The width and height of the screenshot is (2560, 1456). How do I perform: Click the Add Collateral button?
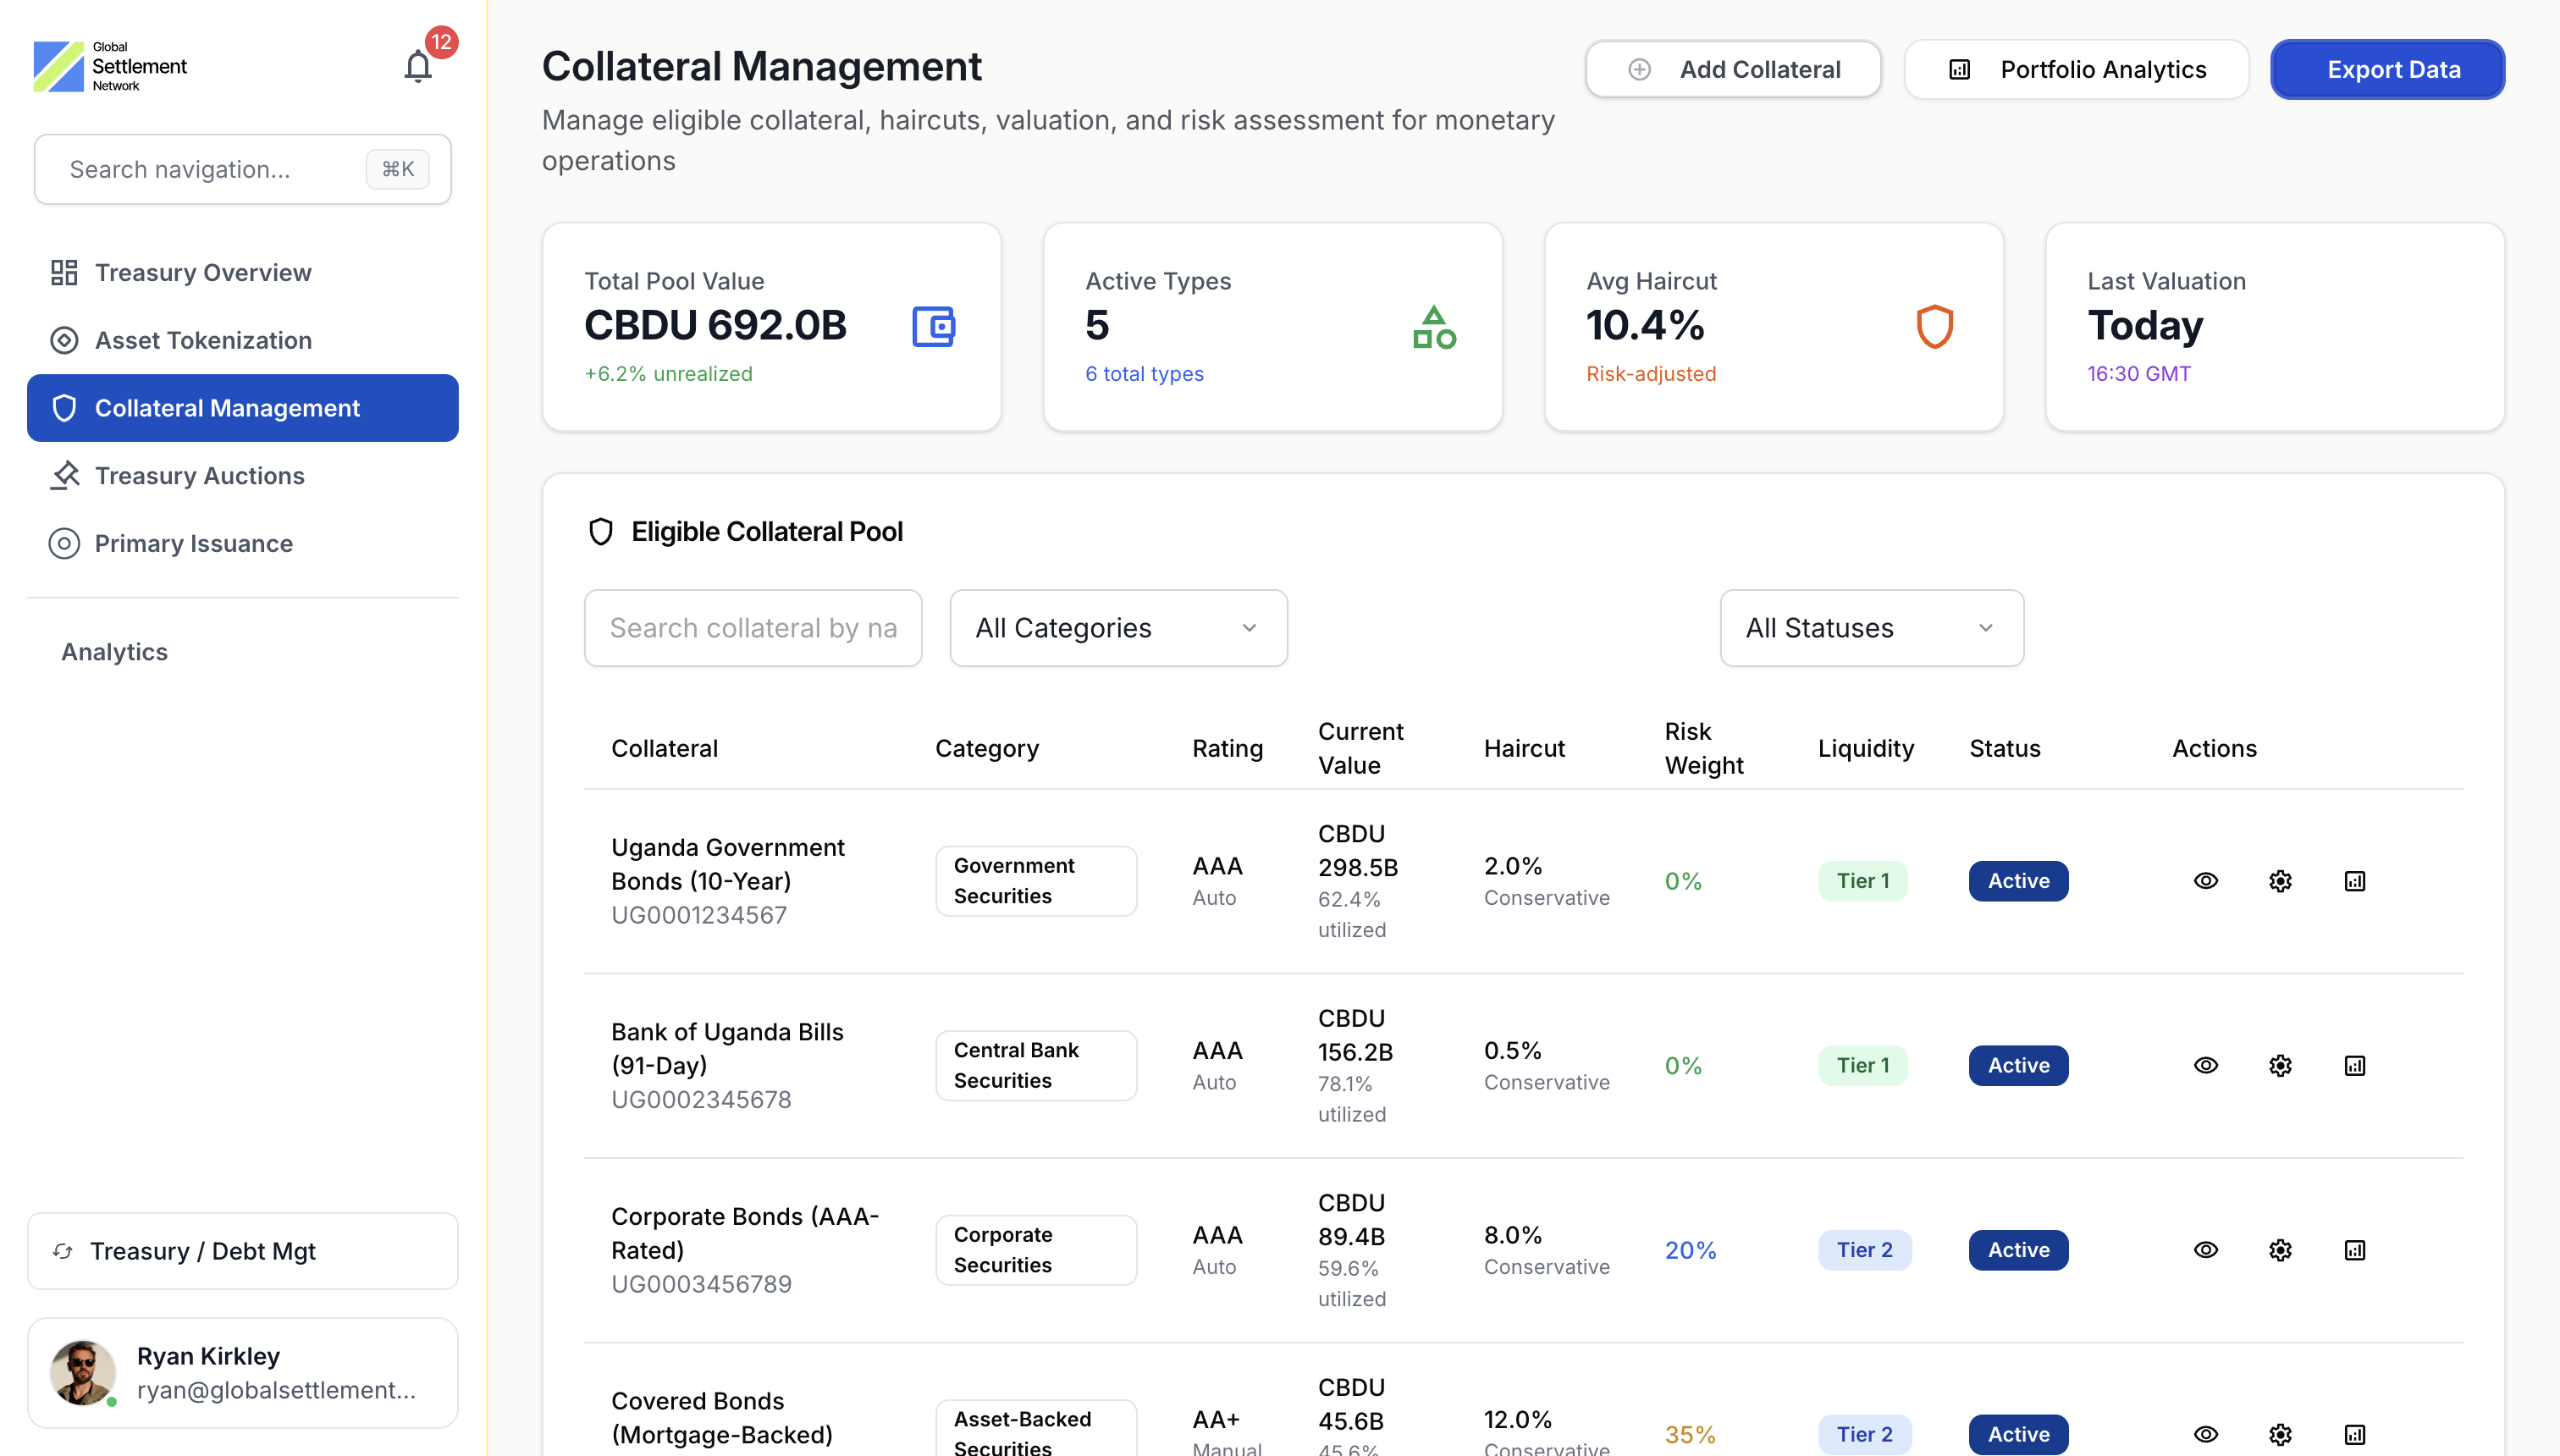pyautogui.click(x=1733, y=69)
